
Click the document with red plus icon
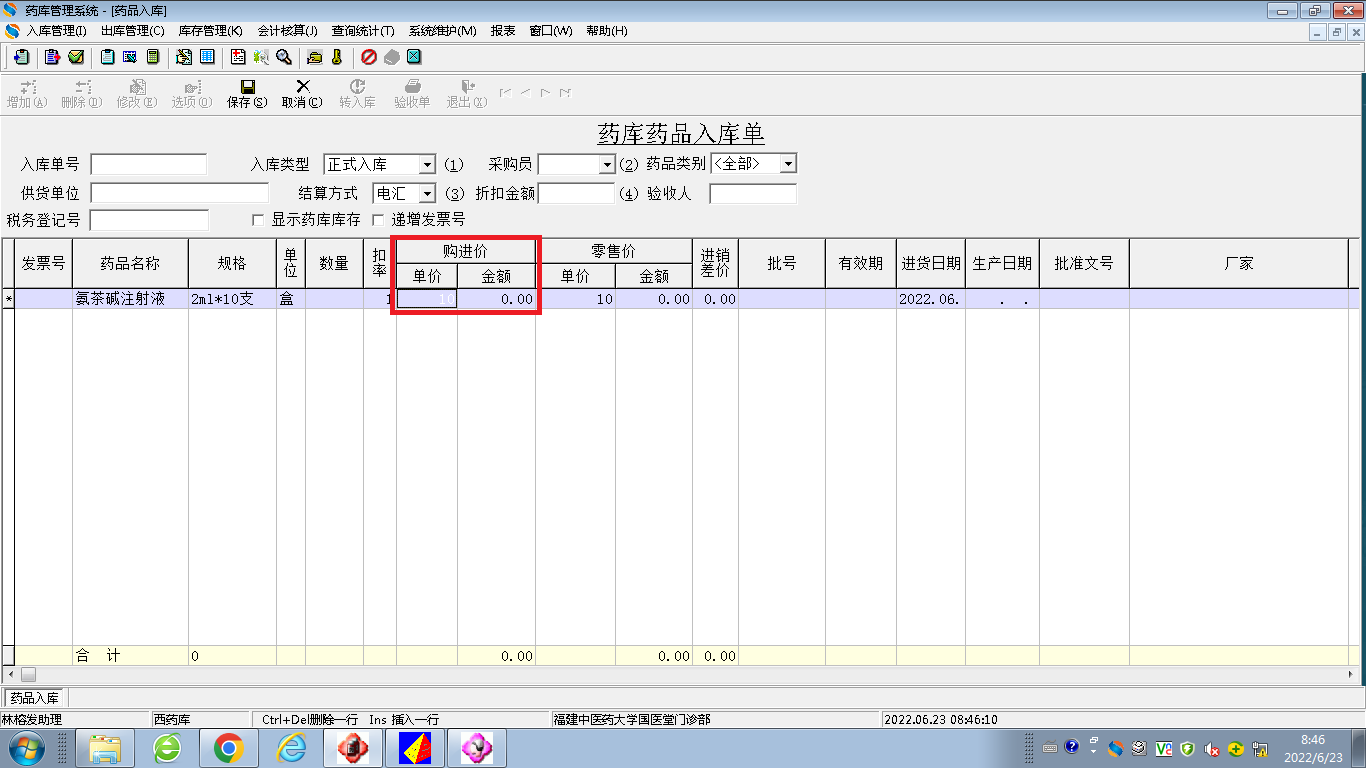(238, 57)
